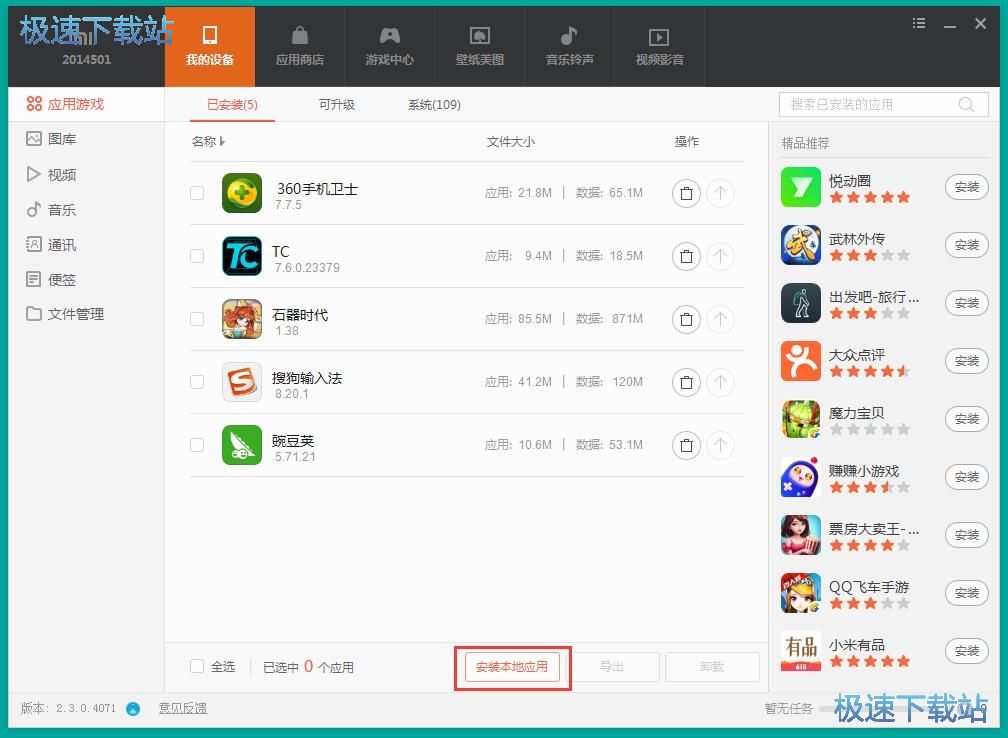The image size is (1008, 738).
Task: Check the 豌豆荚 checkbox
Action: (197, 445)
